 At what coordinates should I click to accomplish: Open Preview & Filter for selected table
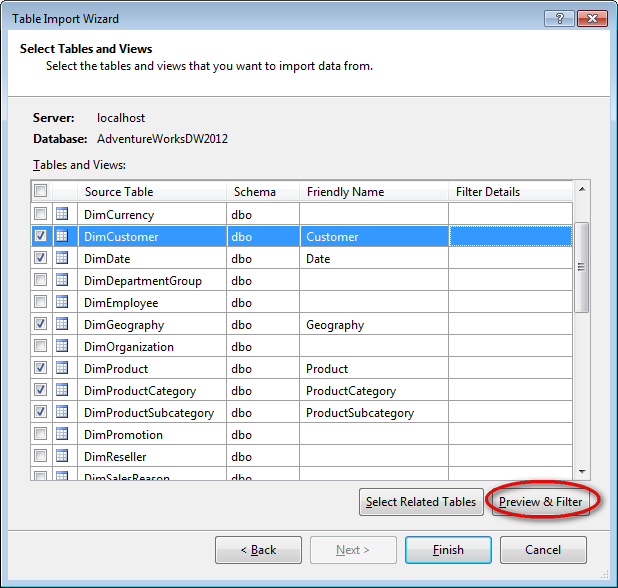tap(540, 502)
